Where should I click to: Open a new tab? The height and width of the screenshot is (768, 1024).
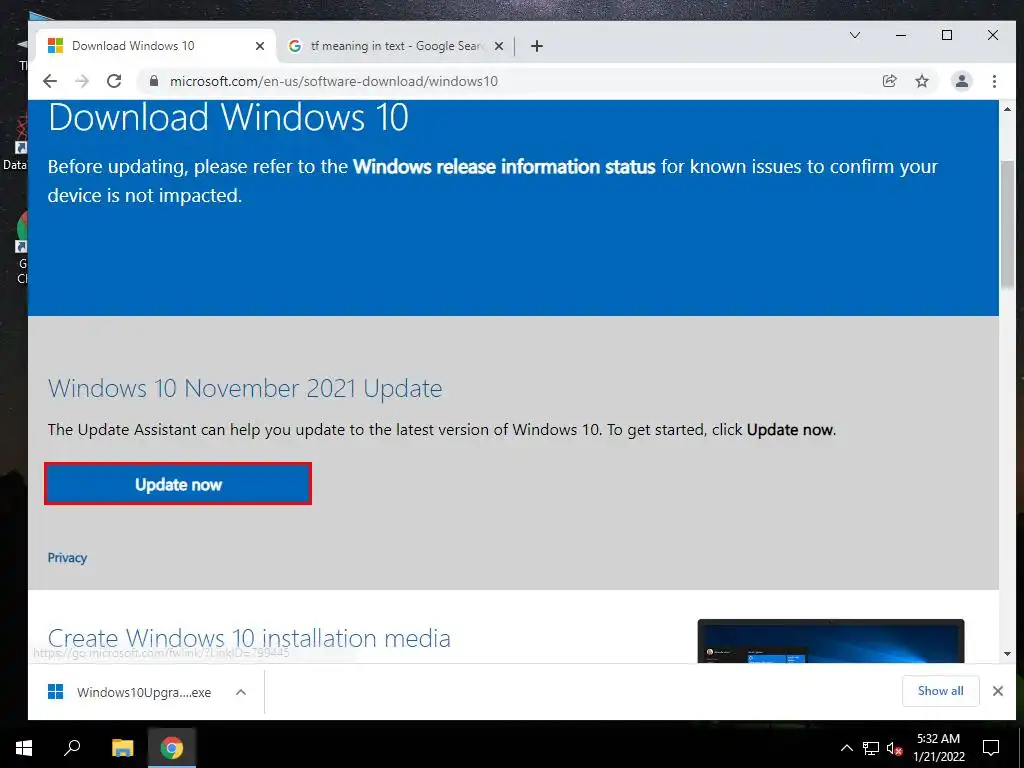coord(537,46)
